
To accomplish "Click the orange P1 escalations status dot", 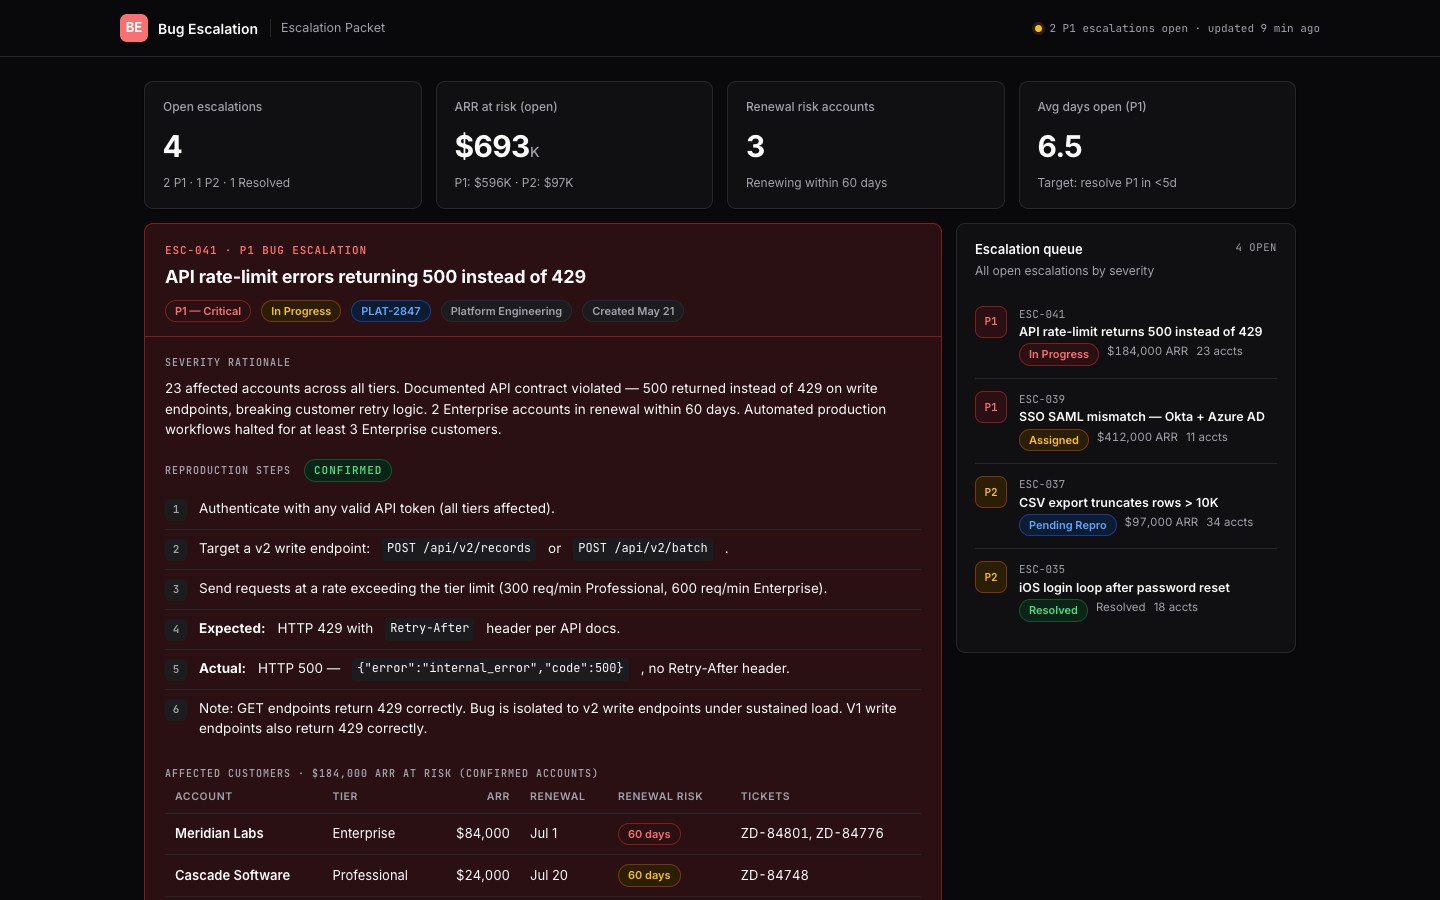I will point(1038,28).
